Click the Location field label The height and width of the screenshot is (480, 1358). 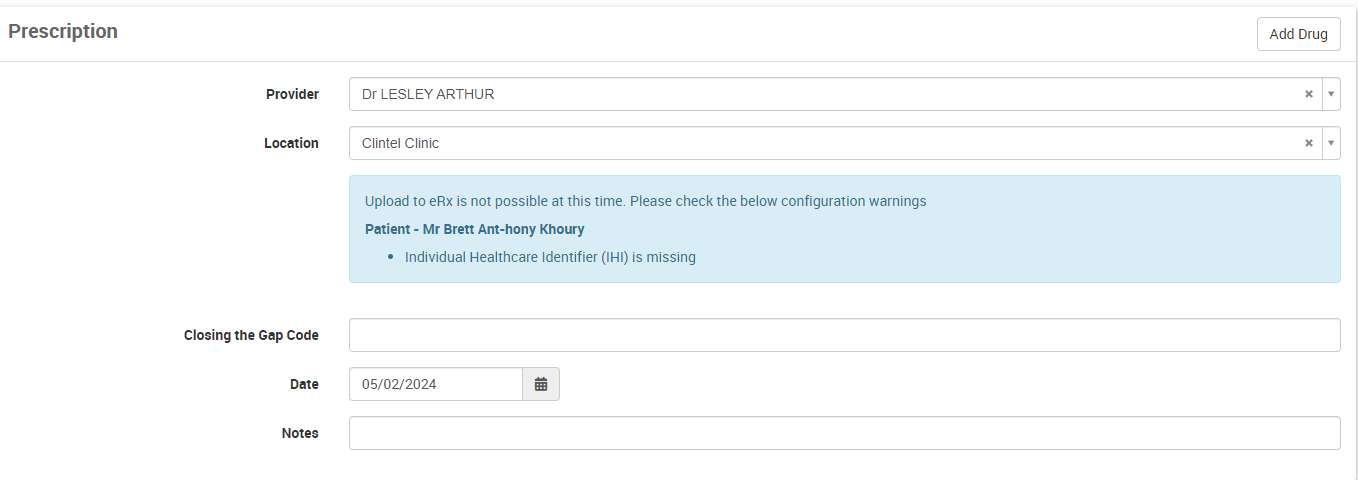(291, 143)
